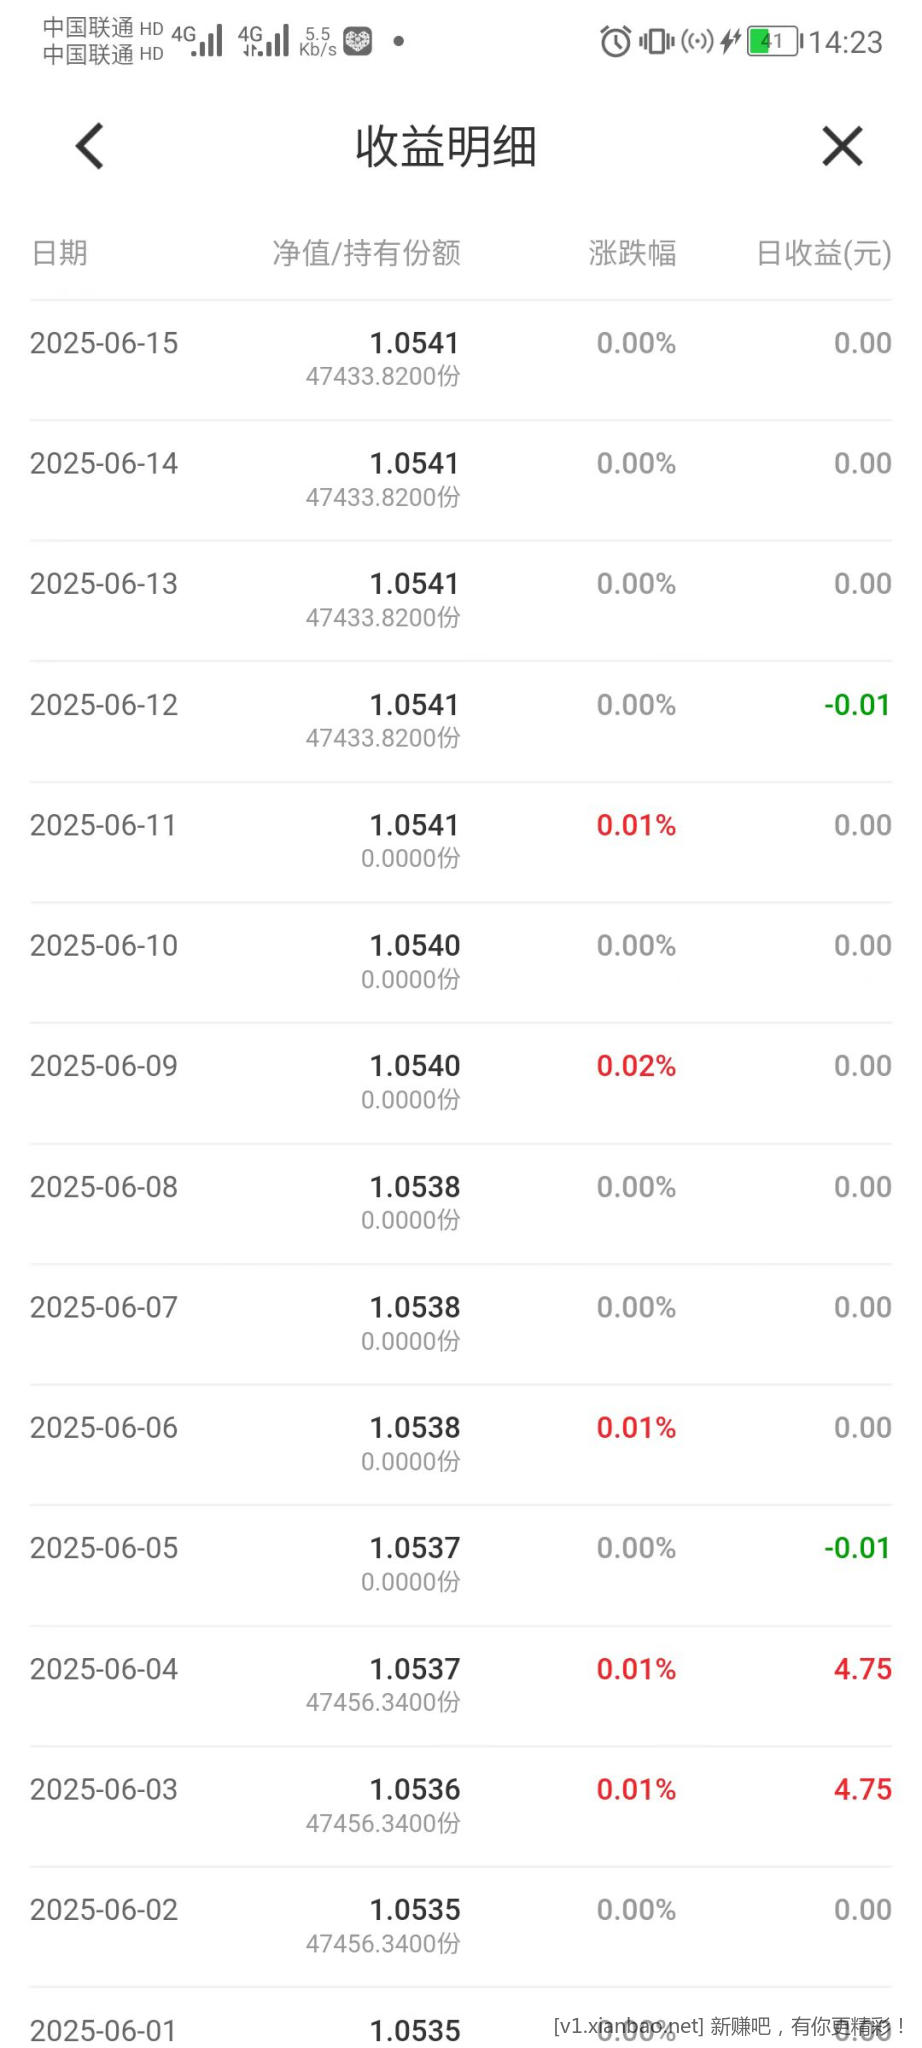Tap the vibrate mode status icon
Image resolution: width=922 pixels, height=2048 pixels.
coord(657,41)
